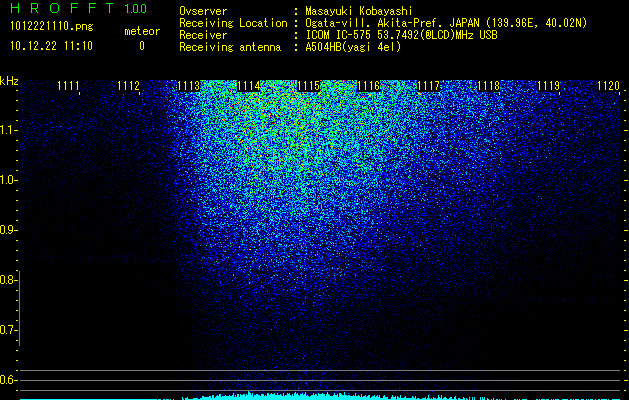
Task: Click the Ovserver label
Action: (203, 11)
